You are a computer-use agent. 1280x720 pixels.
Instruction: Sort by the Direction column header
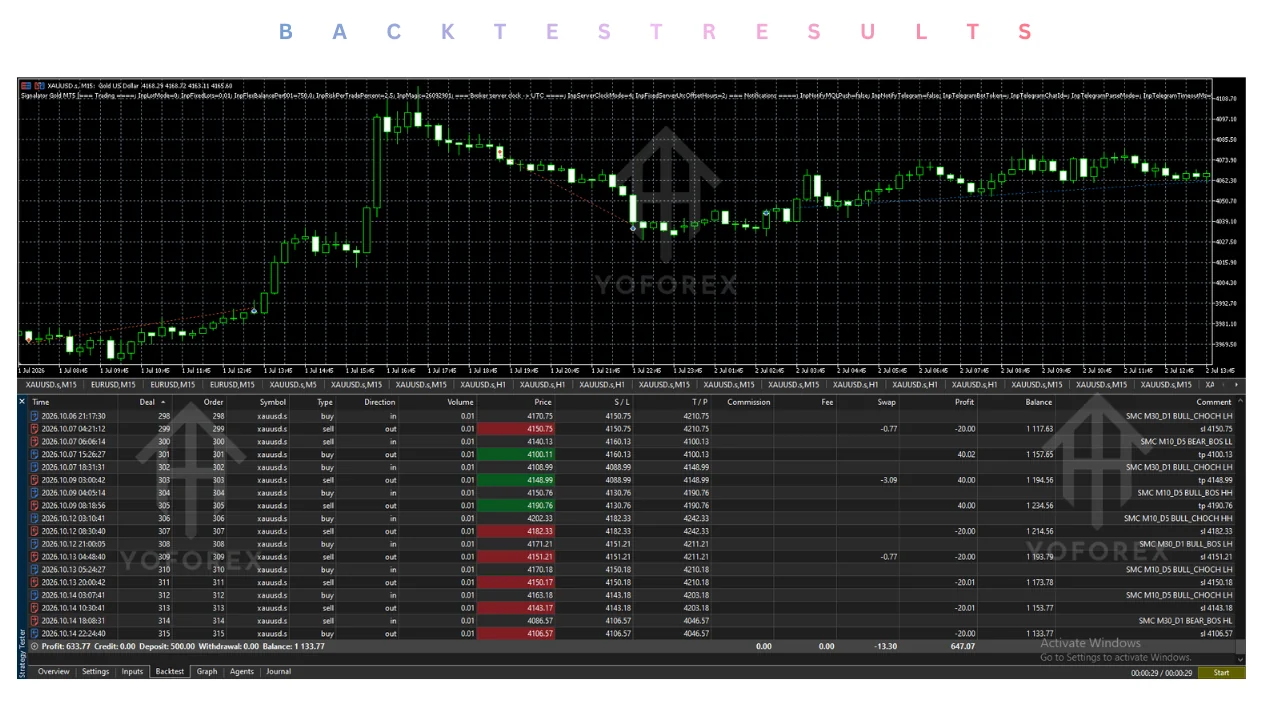(379, 402)
